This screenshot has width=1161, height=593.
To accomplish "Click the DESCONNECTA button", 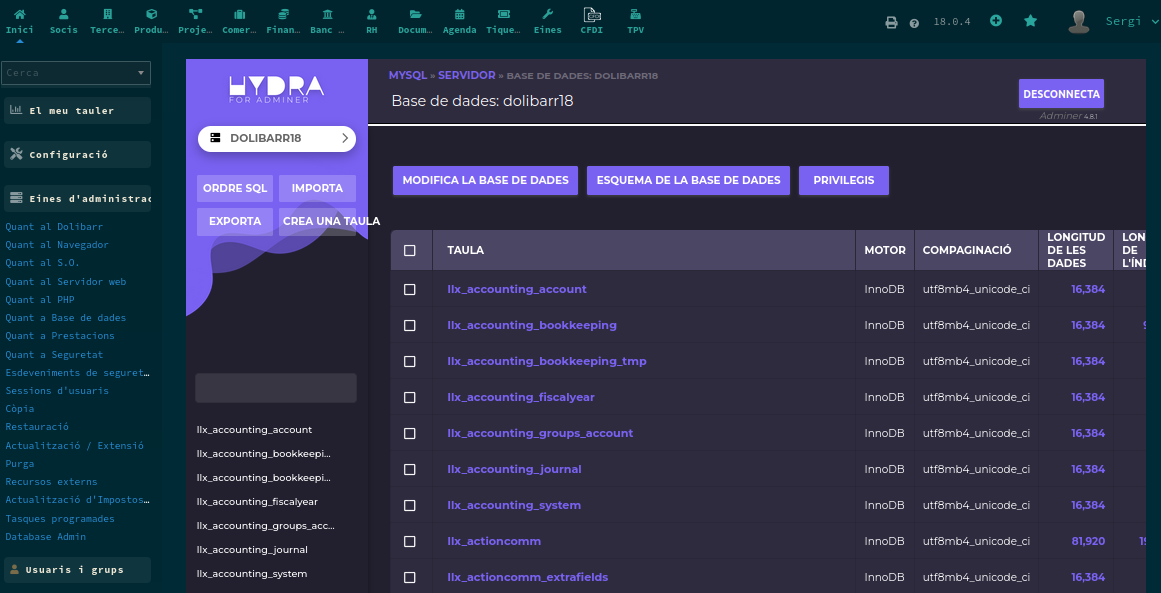I will click(x=1061, y=94).
